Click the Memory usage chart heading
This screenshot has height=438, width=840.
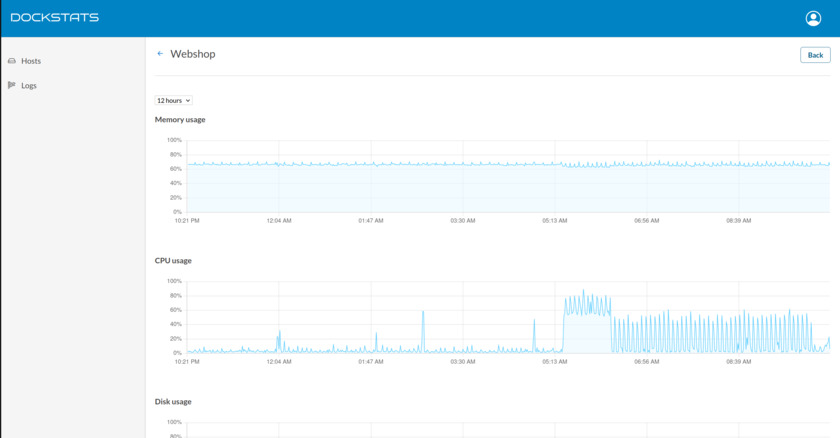pos(180,120)
